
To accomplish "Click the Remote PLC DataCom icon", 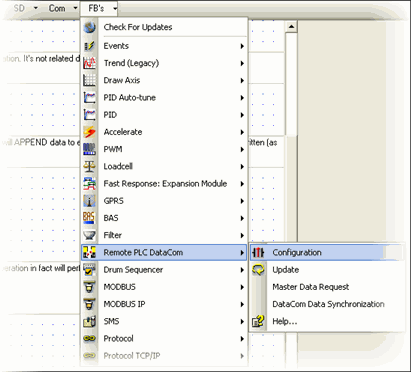I will [x=89, y=252].
